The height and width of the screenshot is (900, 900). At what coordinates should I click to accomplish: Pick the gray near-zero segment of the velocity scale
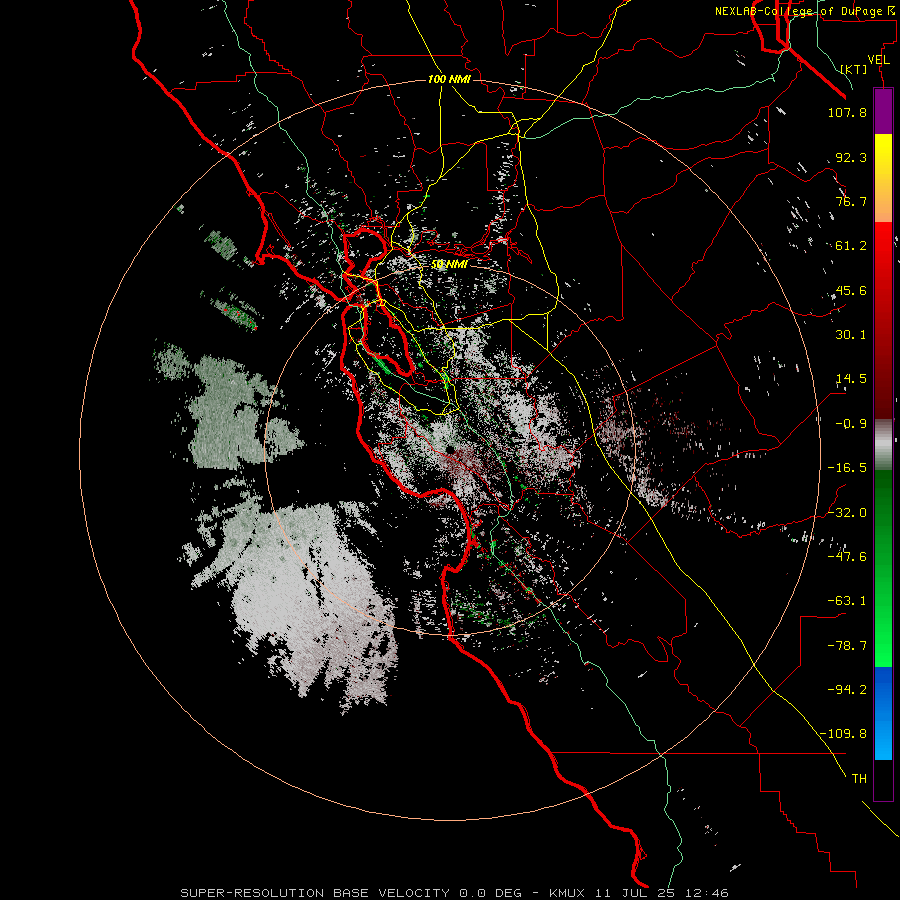coord(883,445)
